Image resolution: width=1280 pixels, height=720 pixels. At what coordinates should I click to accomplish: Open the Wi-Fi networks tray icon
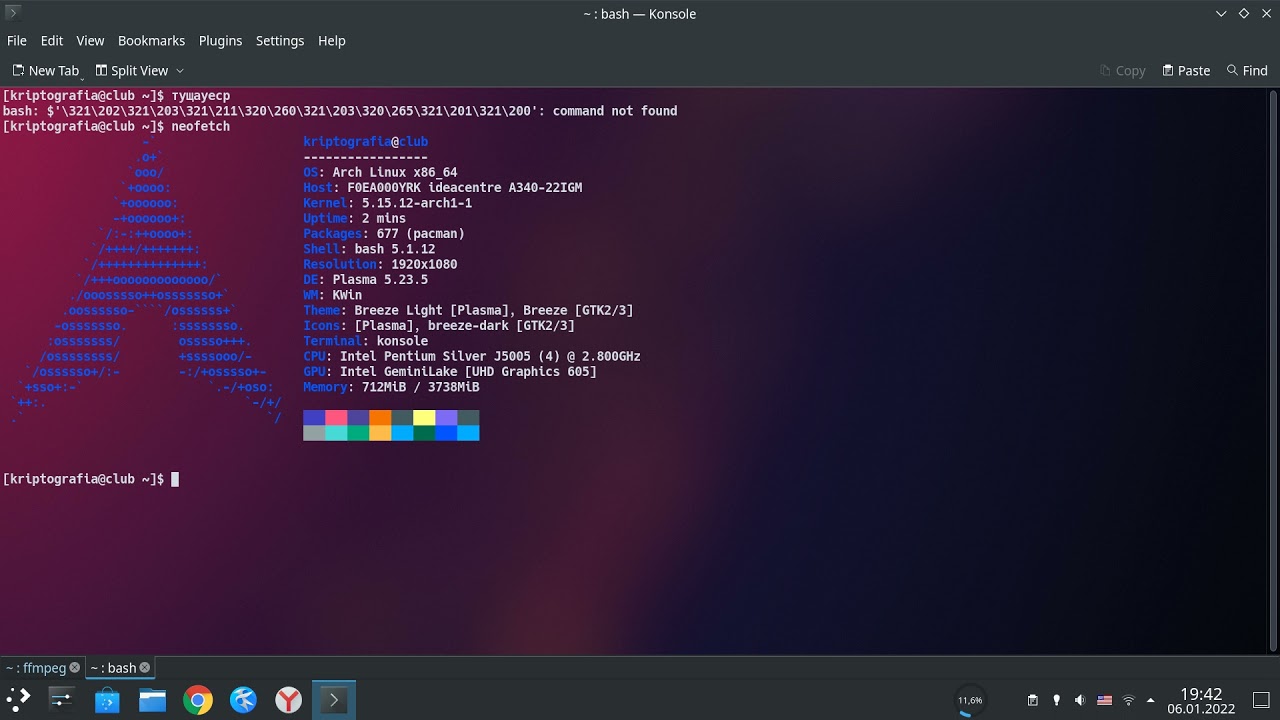1129,700
